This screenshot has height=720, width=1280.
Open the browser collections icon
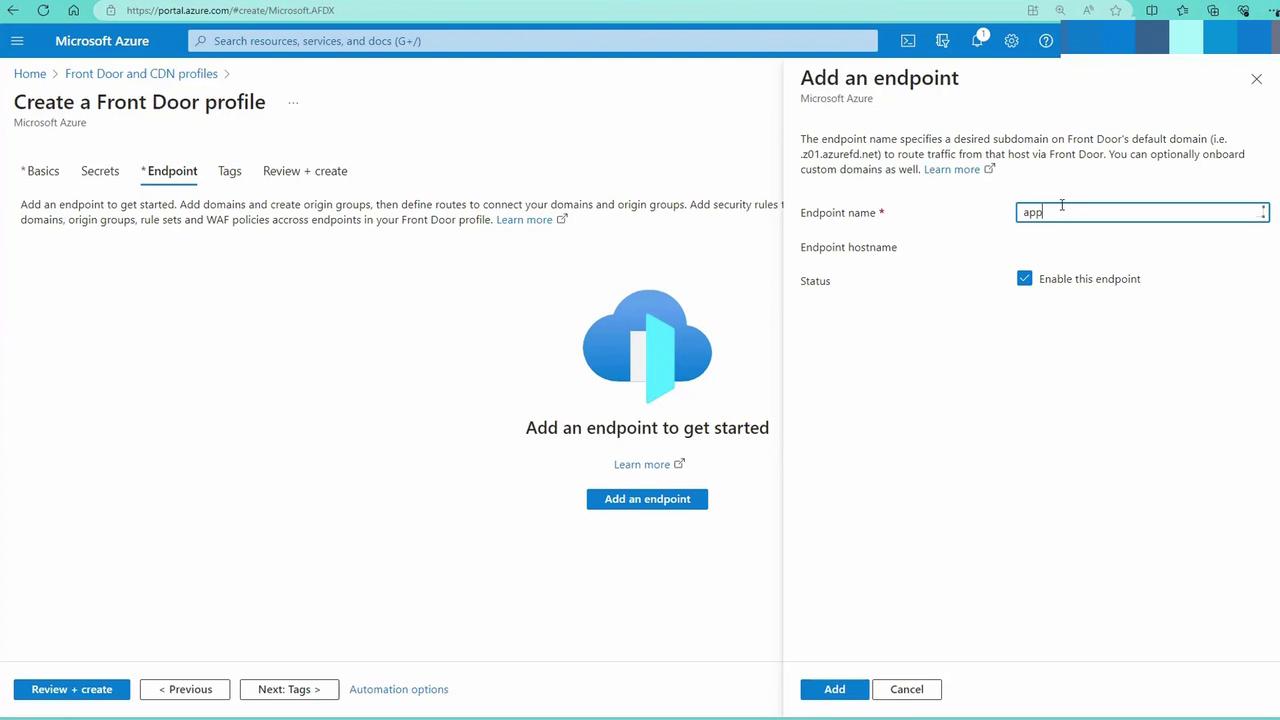(x=1213, y=10)
